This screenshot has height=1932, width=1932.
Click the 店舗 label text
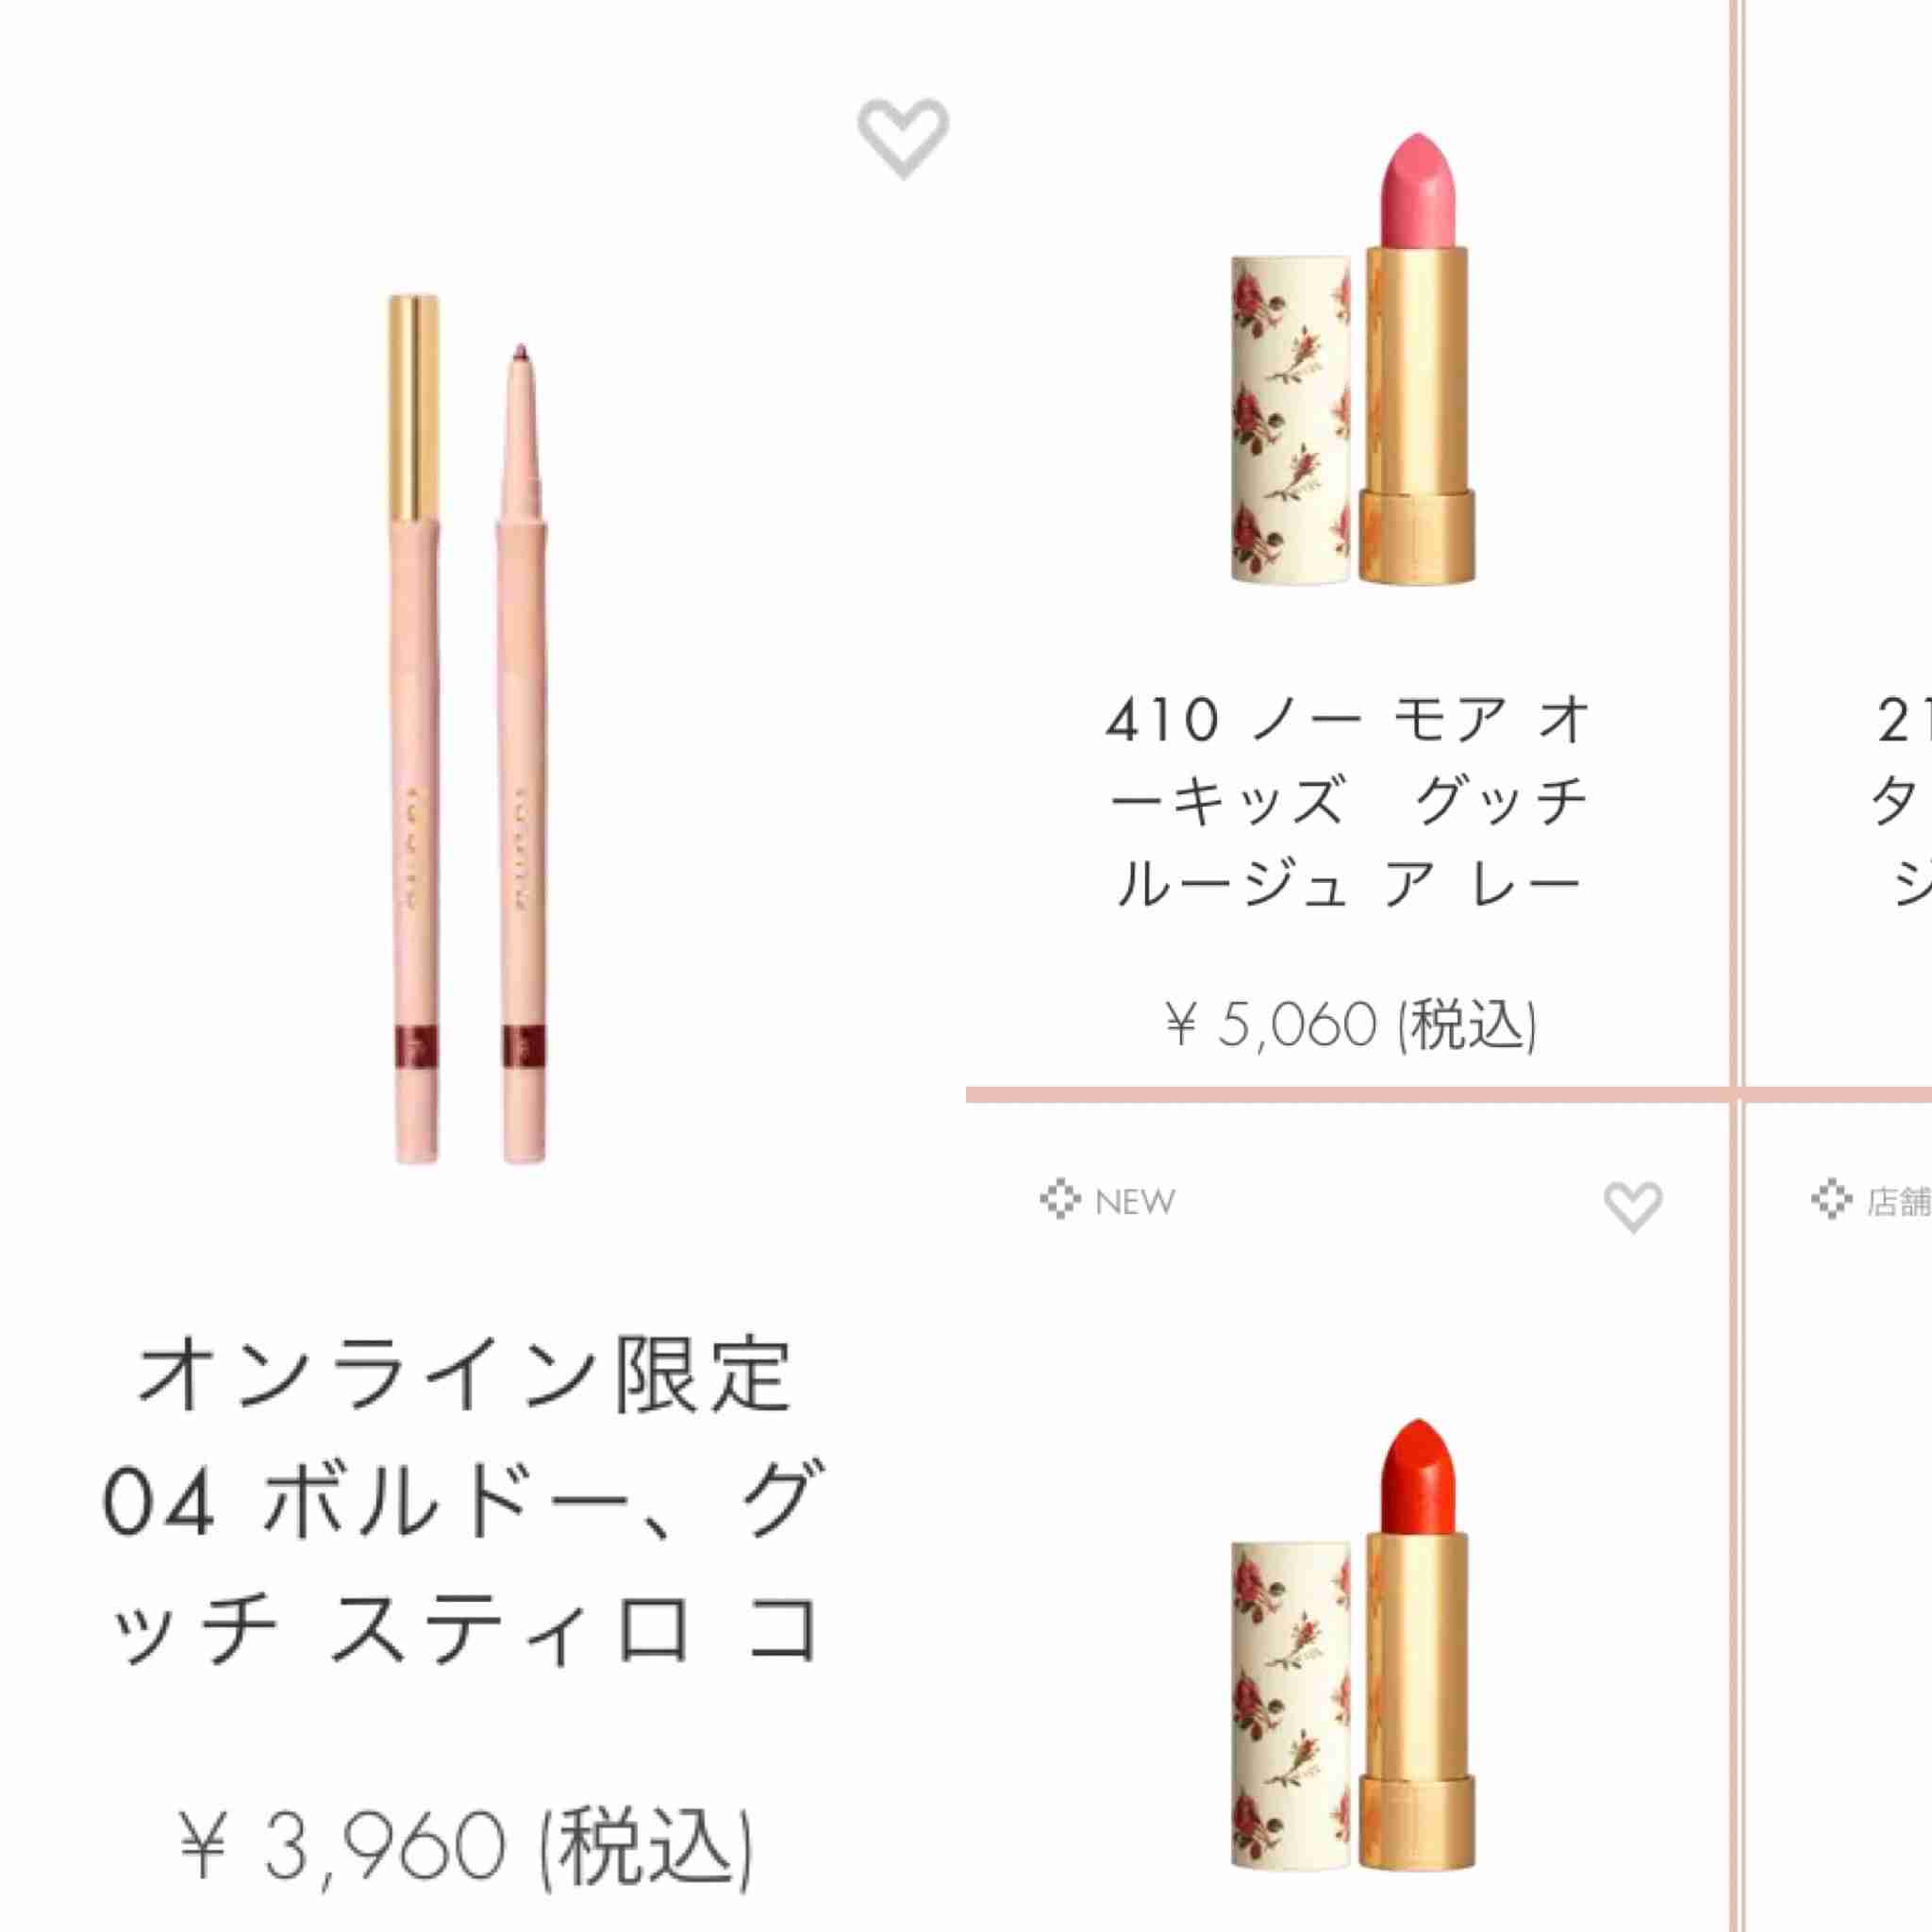(1899, 1201)
